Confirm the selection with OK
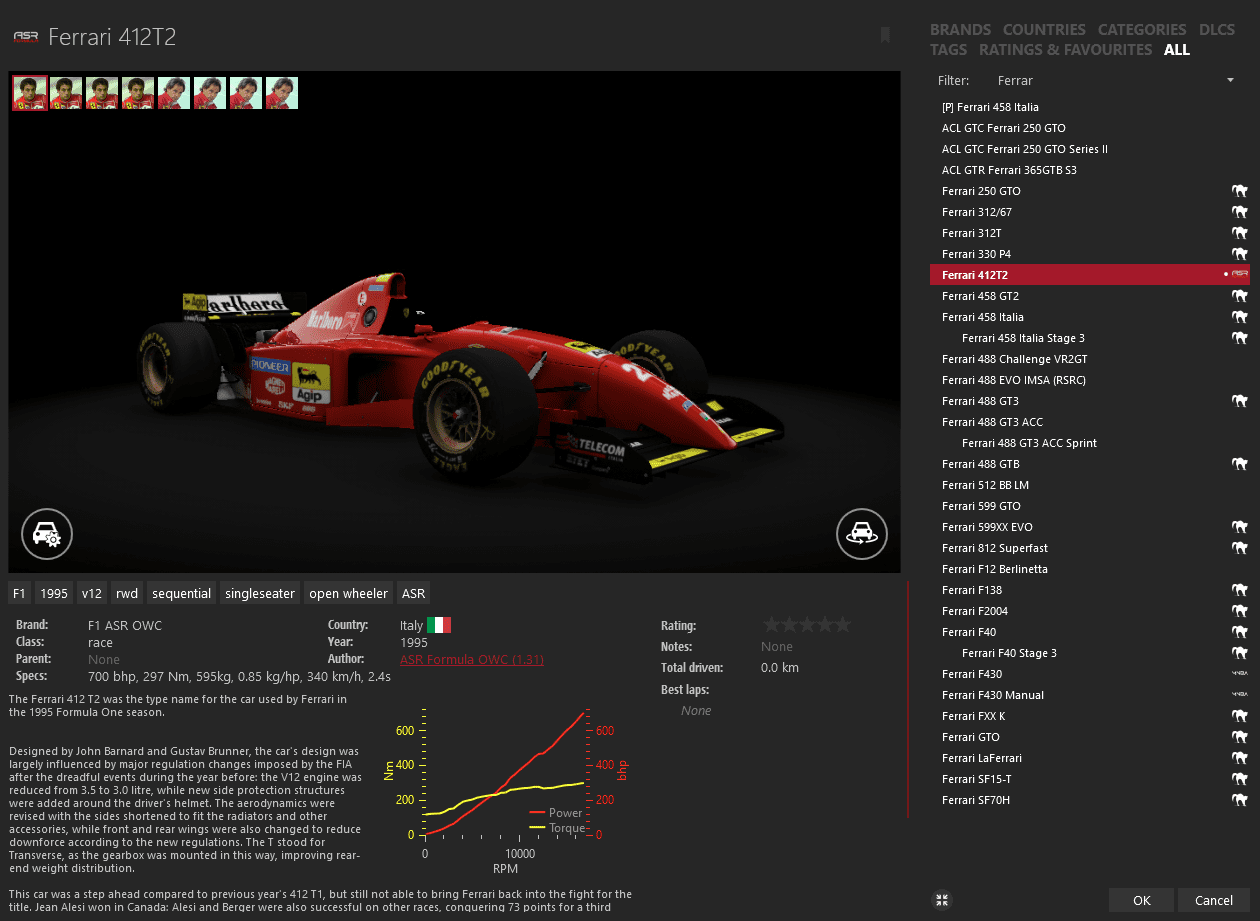 [x=1142, y=900]
